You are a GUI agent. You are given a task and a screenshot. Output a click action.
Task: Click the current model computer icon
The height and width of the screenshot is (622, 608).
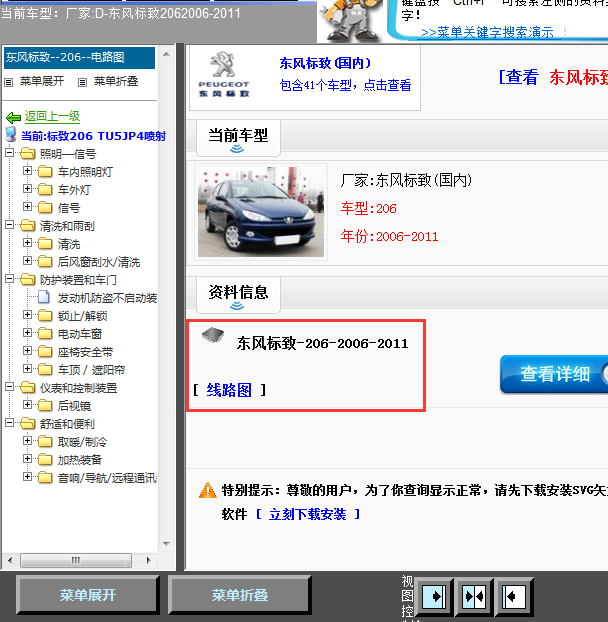coord(11,135)
